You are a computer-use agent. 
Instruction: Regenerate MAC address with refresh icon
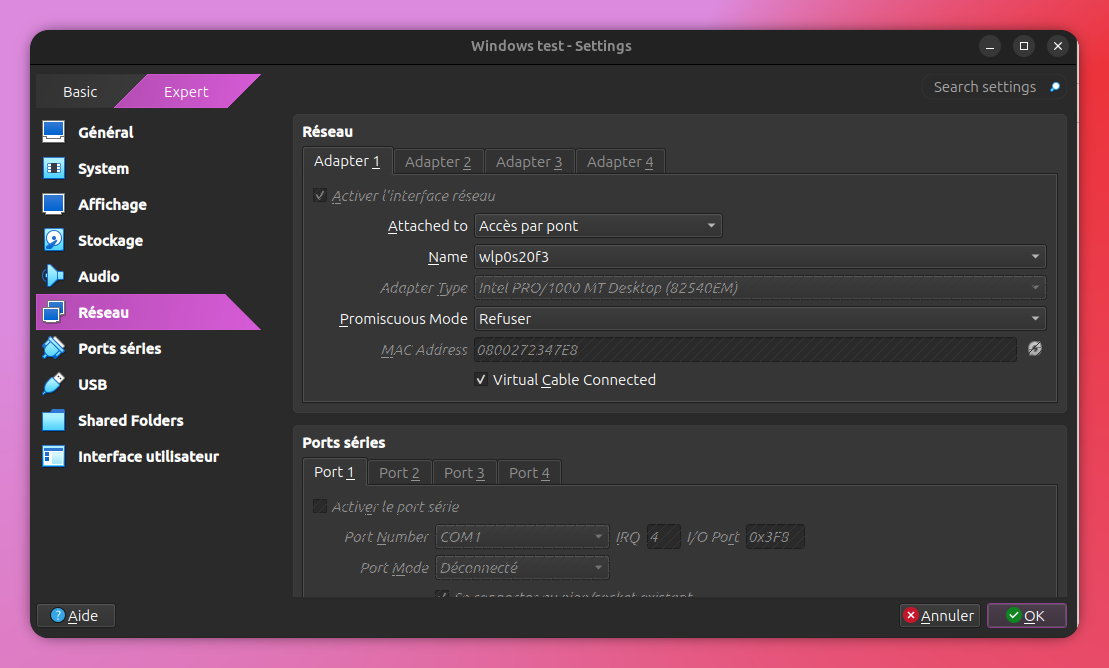(1035, 349)
